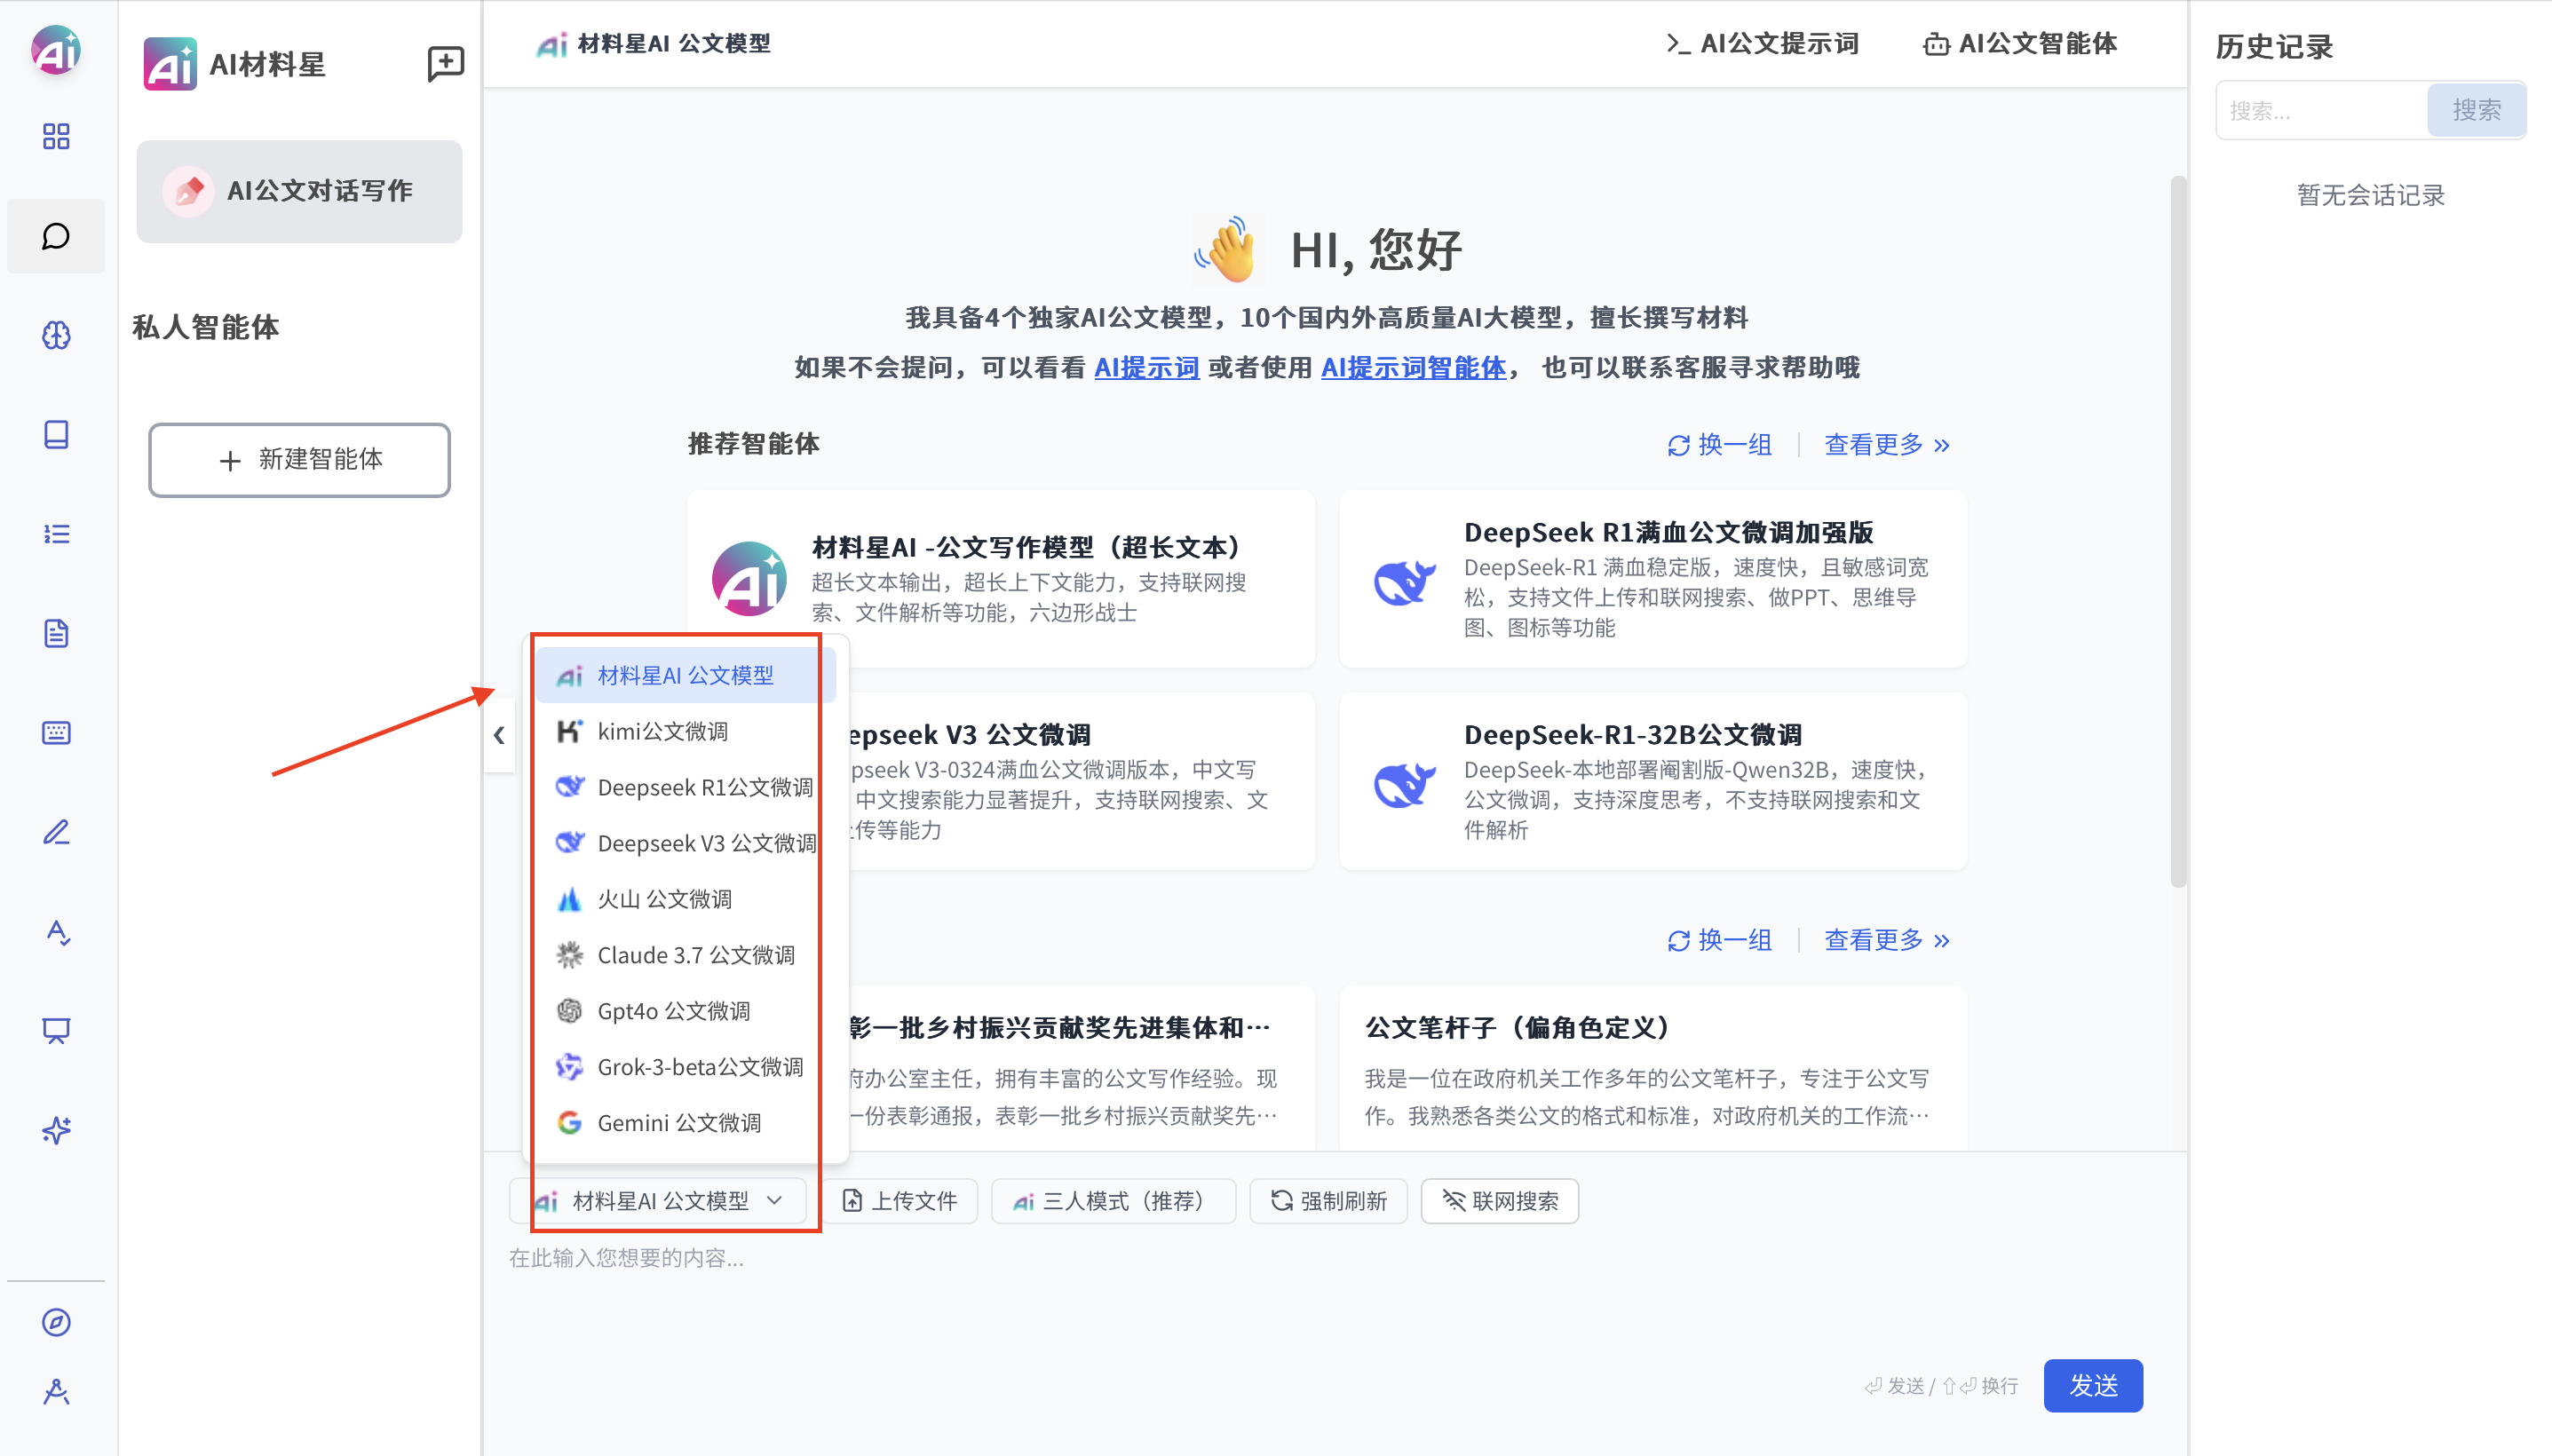Viewport: 2552px width, 1456px height.
Task: Toggle the 联网搜索 web search option
Action: tap(1499, 1201)
